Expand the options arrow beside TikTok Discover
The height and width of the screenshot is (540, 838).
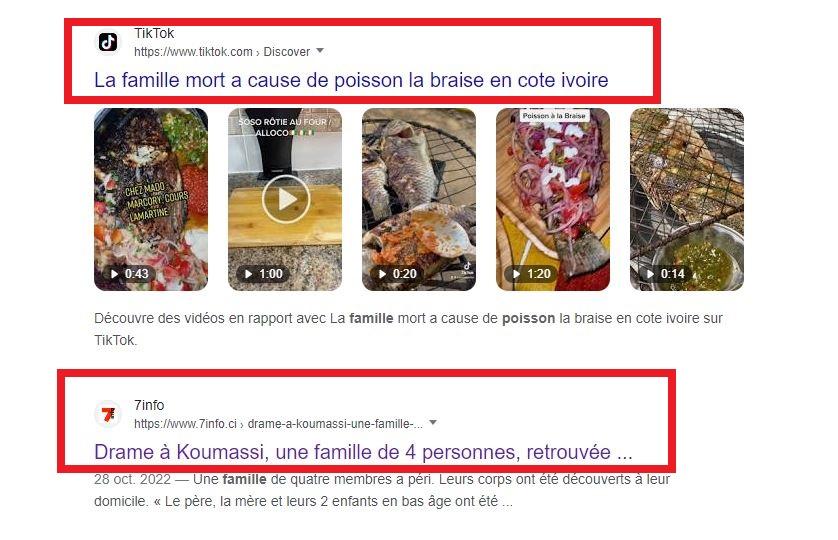point(320,51)
